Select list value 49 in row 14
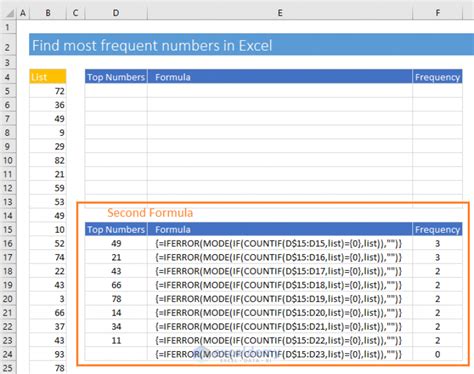474x374 pixels. pos(48,215)
